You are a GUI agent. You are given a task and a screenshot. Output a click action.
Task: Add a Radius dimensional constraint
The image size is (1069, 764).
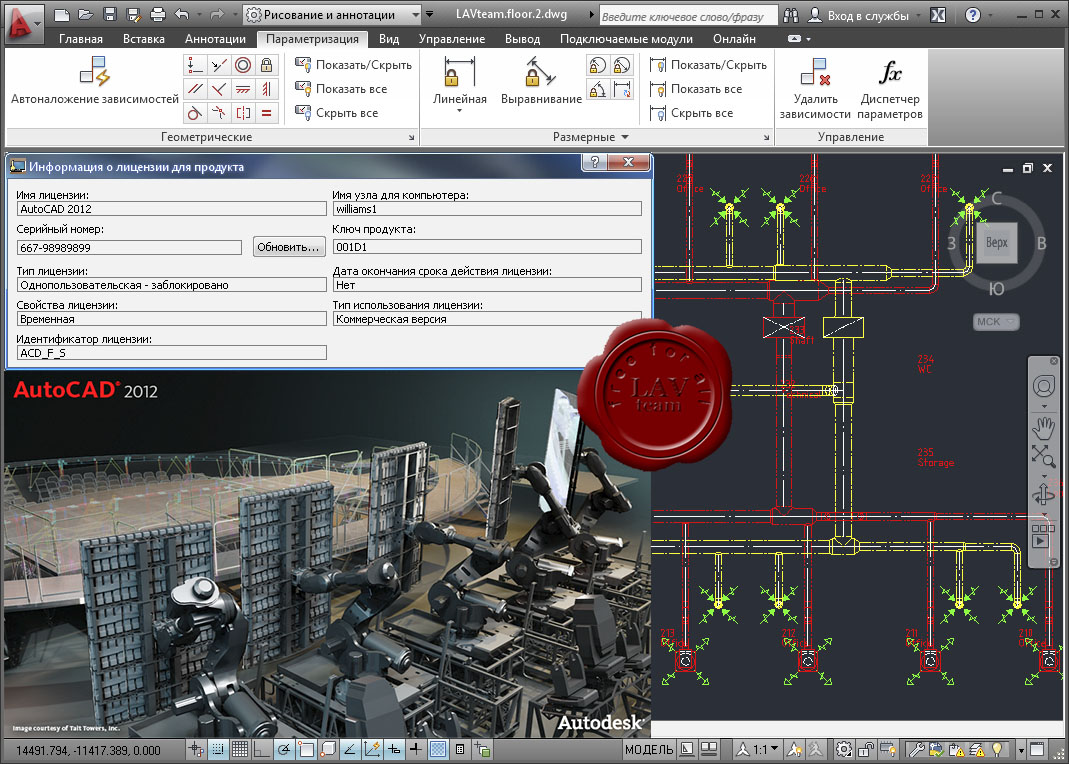[597, 65]
